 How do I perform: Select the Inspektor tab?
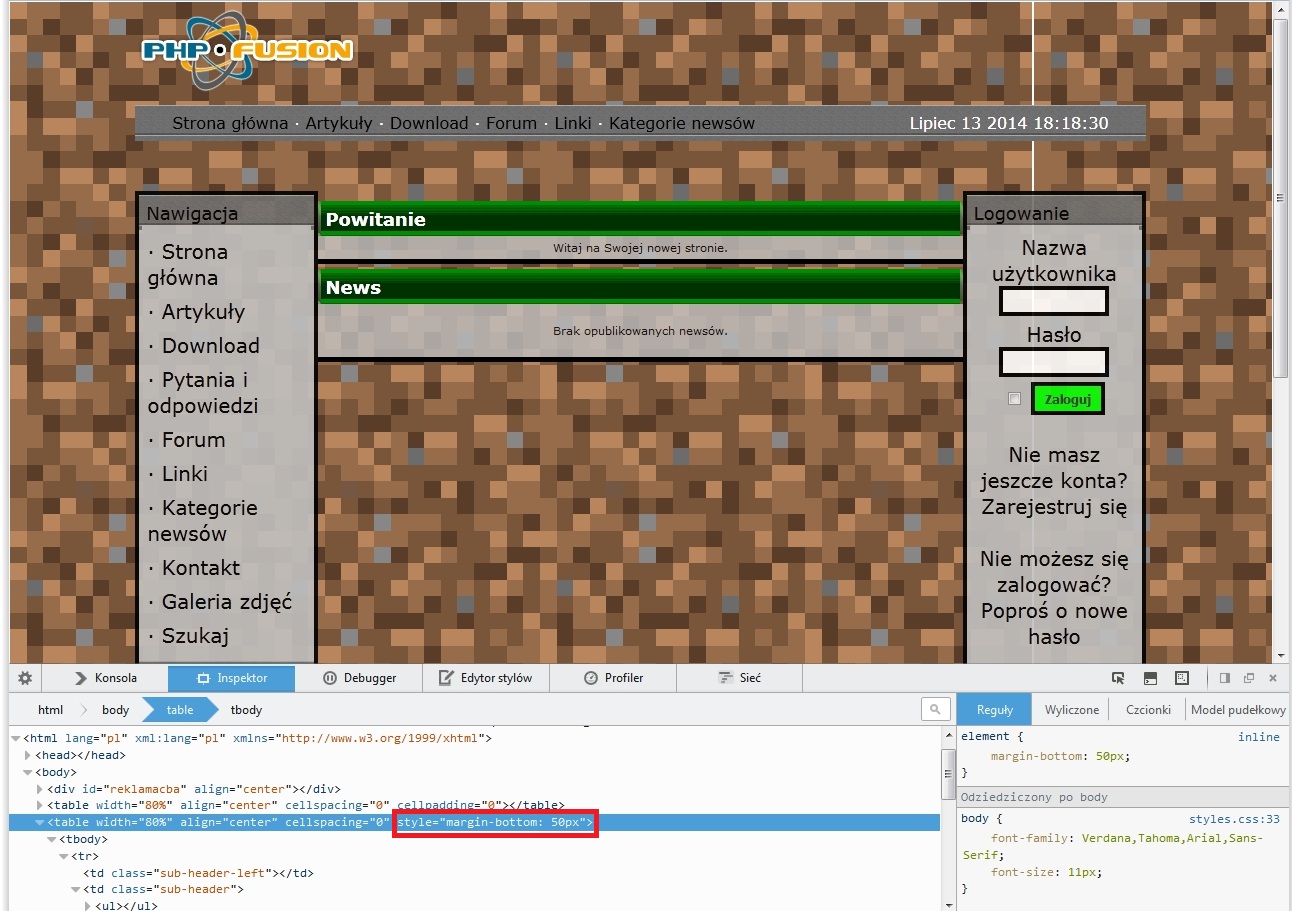click(232, 678)
